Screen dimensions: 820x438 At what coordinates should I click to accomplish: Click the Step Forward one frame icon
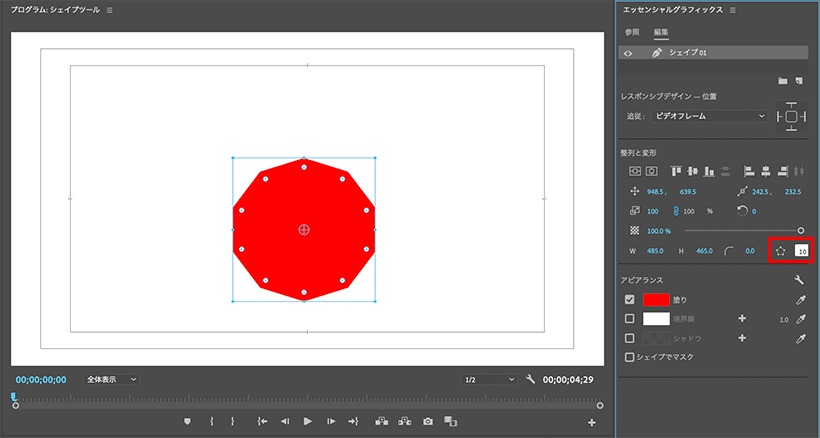click(331, 421)
